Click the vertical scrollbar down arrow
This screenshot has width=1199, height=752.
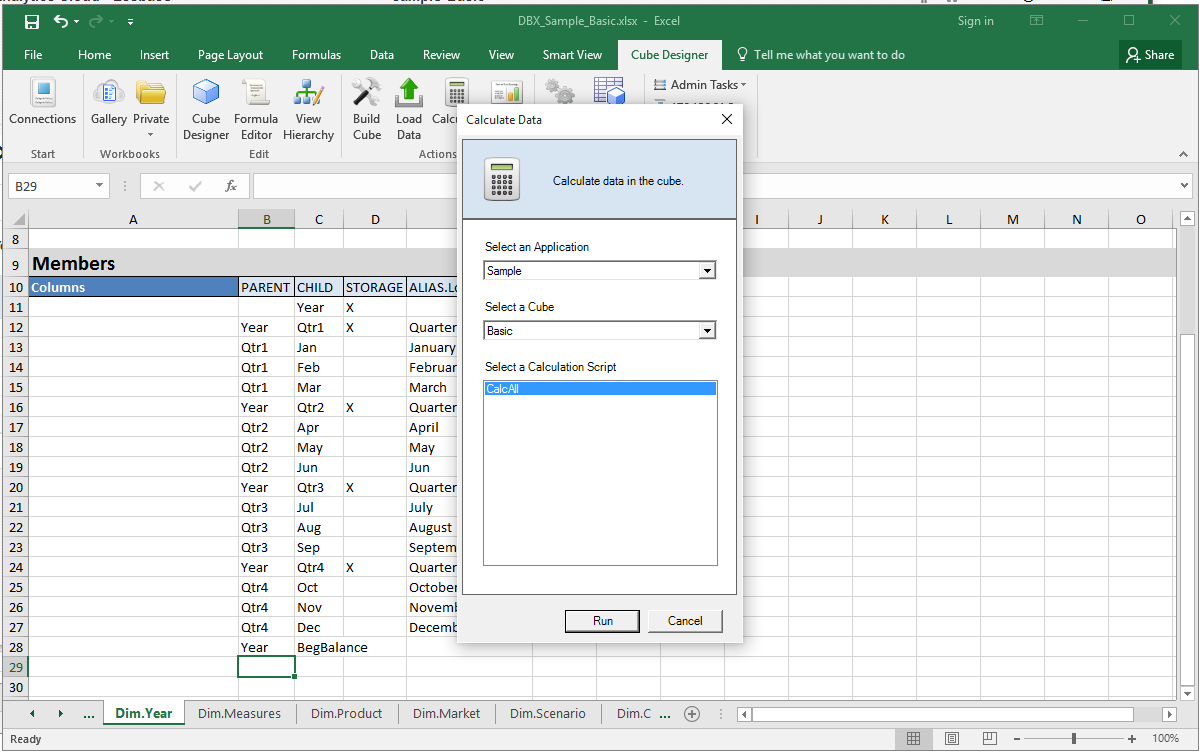point(1187,694)
